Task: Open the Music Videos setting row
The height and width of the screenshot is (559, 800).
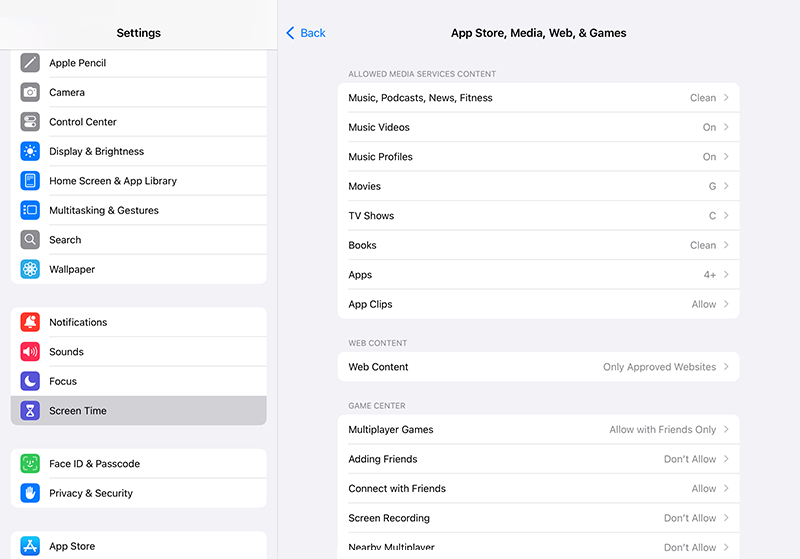Action: [x=538, y=127]
